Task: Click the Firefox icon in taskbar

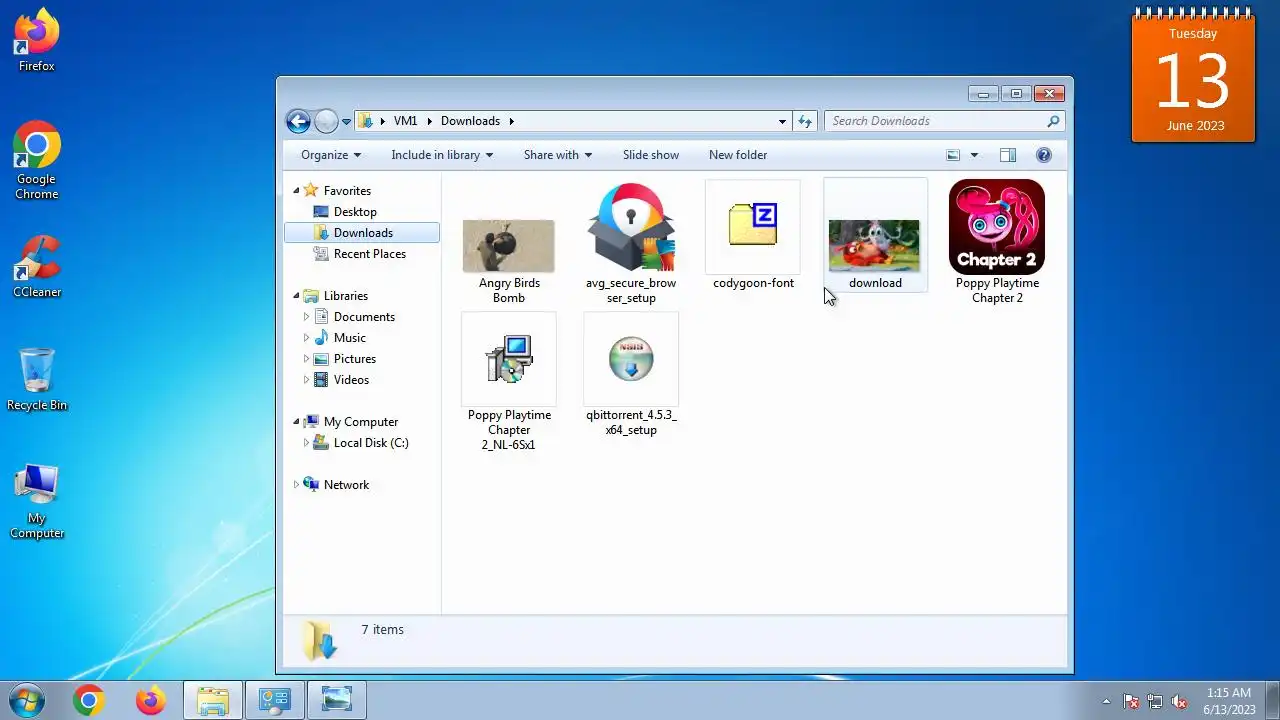Action: point(151,700)
